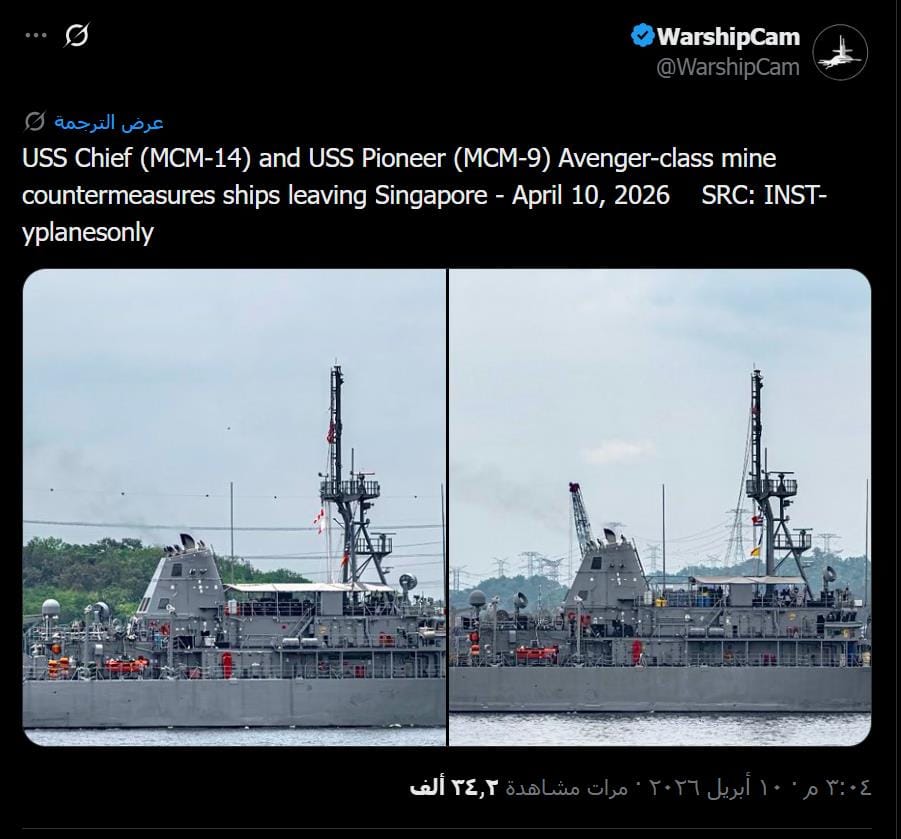The image size is (901, 839).
Task: Click the 'SRC: INST-' source credit text
Action: pyautogui.click(x=764, y=195)
